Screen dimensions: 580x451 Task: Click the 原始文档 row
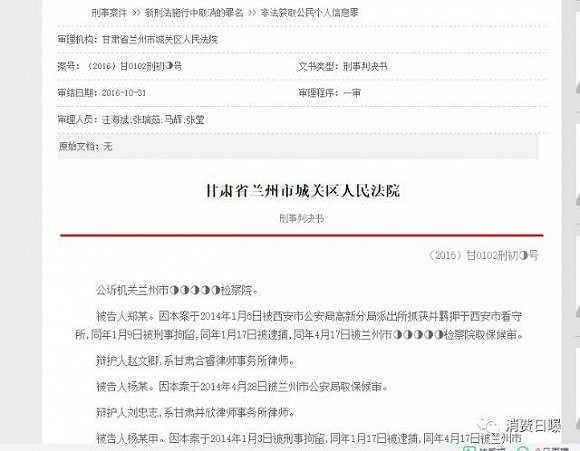tap(298, 147)
